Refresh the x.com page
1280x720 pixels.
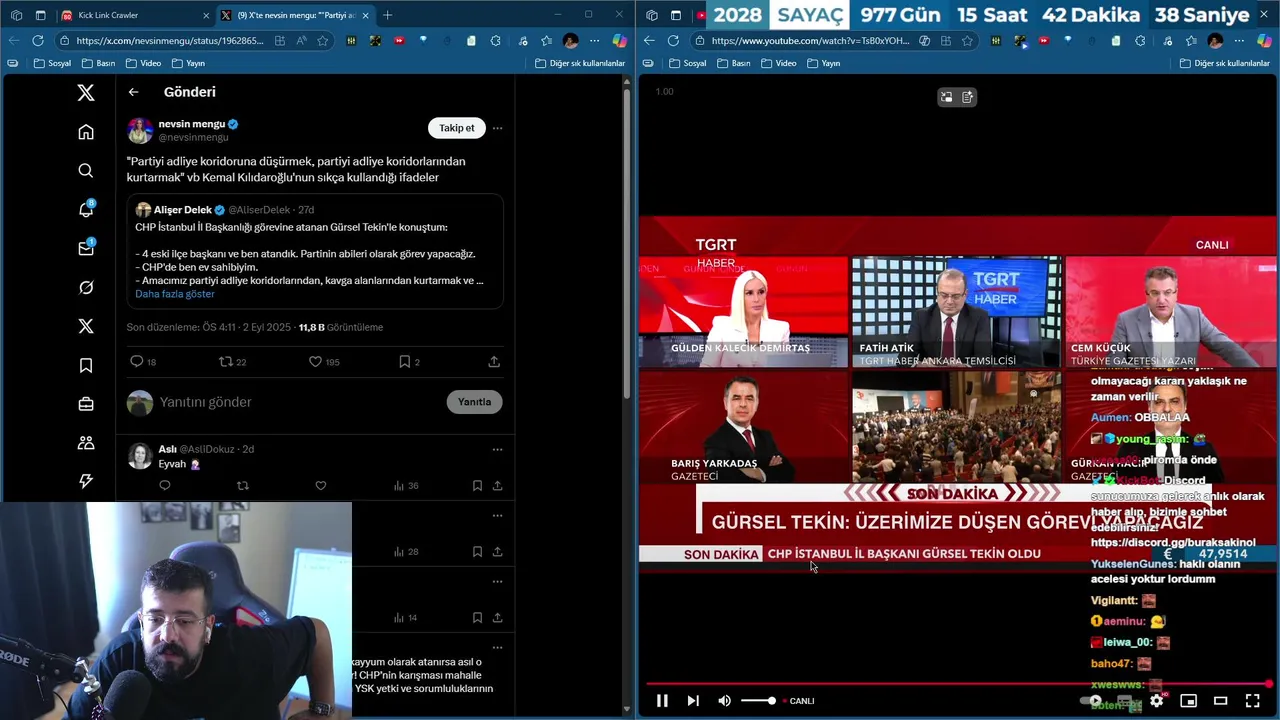(37, 41)
